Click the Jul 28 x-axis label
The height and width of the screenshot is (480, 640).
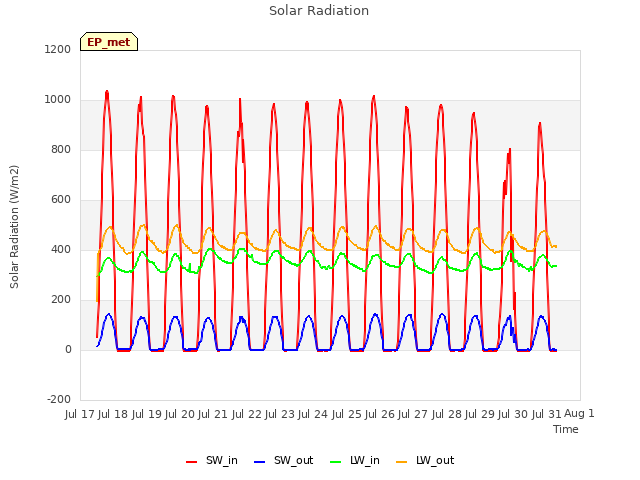point(447,414)
